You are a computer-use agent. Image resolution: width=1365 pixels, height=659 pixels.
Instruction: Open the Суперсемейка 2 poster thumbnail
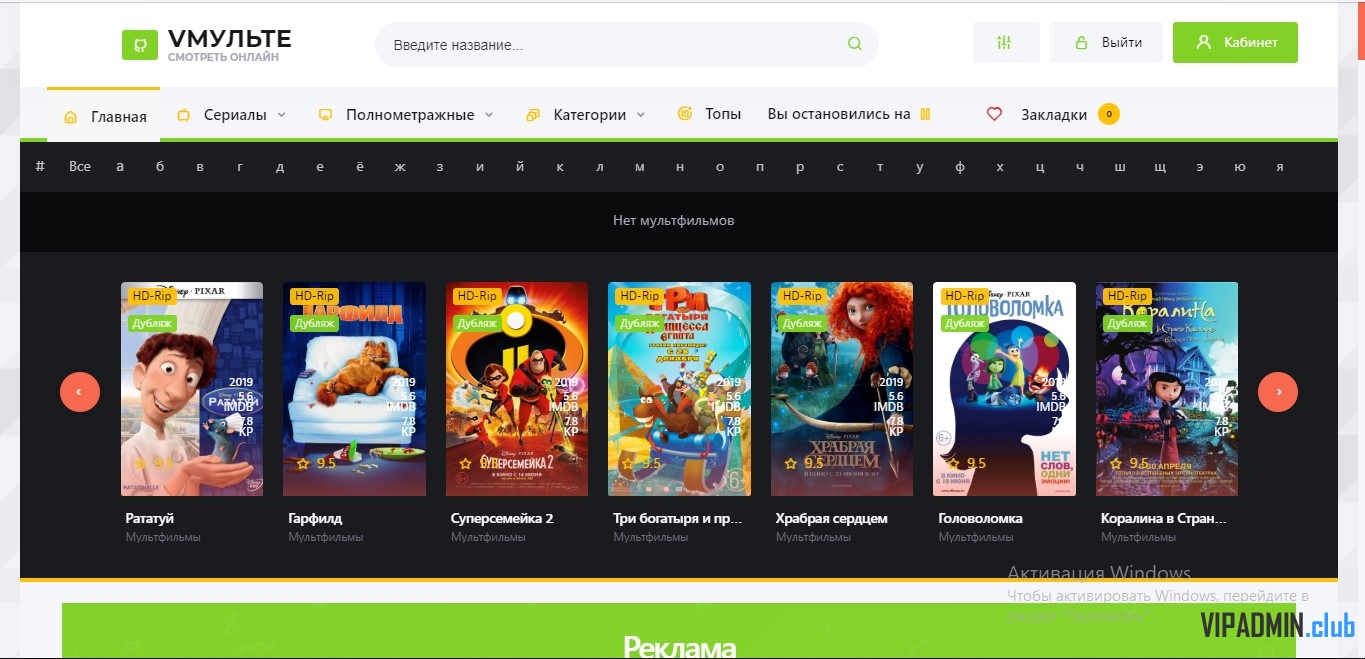pyautogui.click(x=517, y=389)
